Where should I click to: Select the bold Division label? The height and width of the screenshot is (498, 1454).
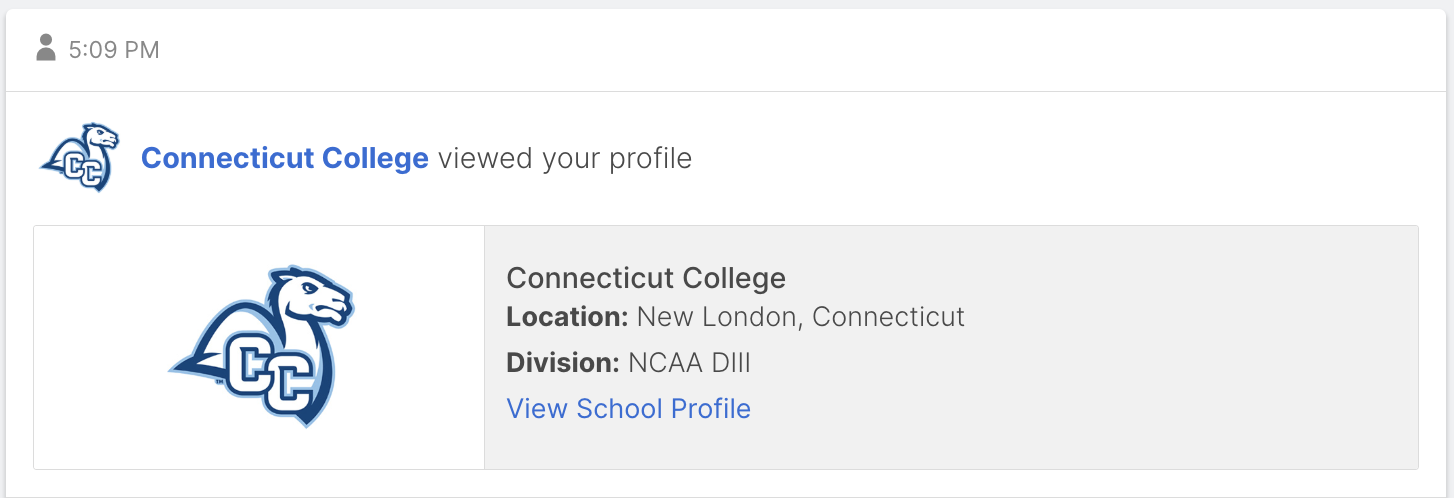click(x=563, y=362)
